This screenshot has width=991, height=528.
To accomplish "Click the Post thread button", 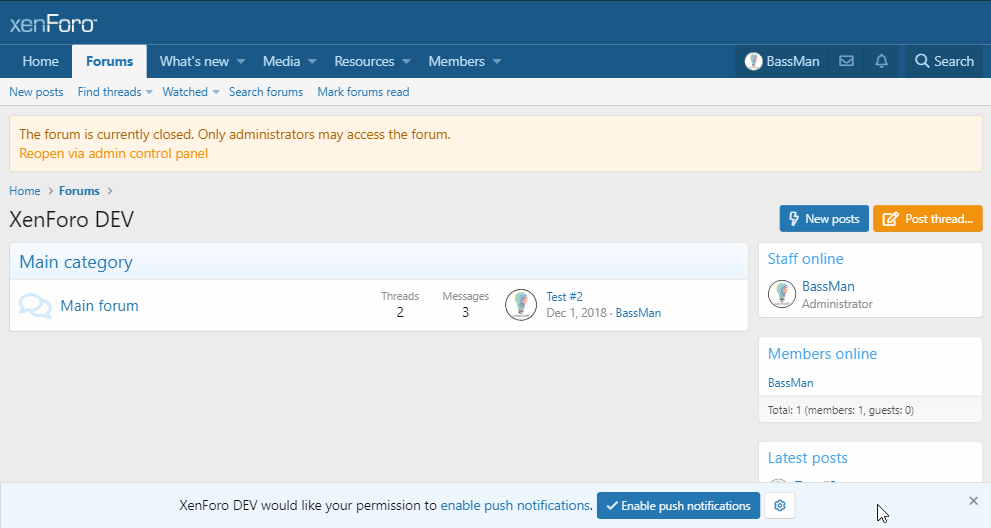I will 927,219.
